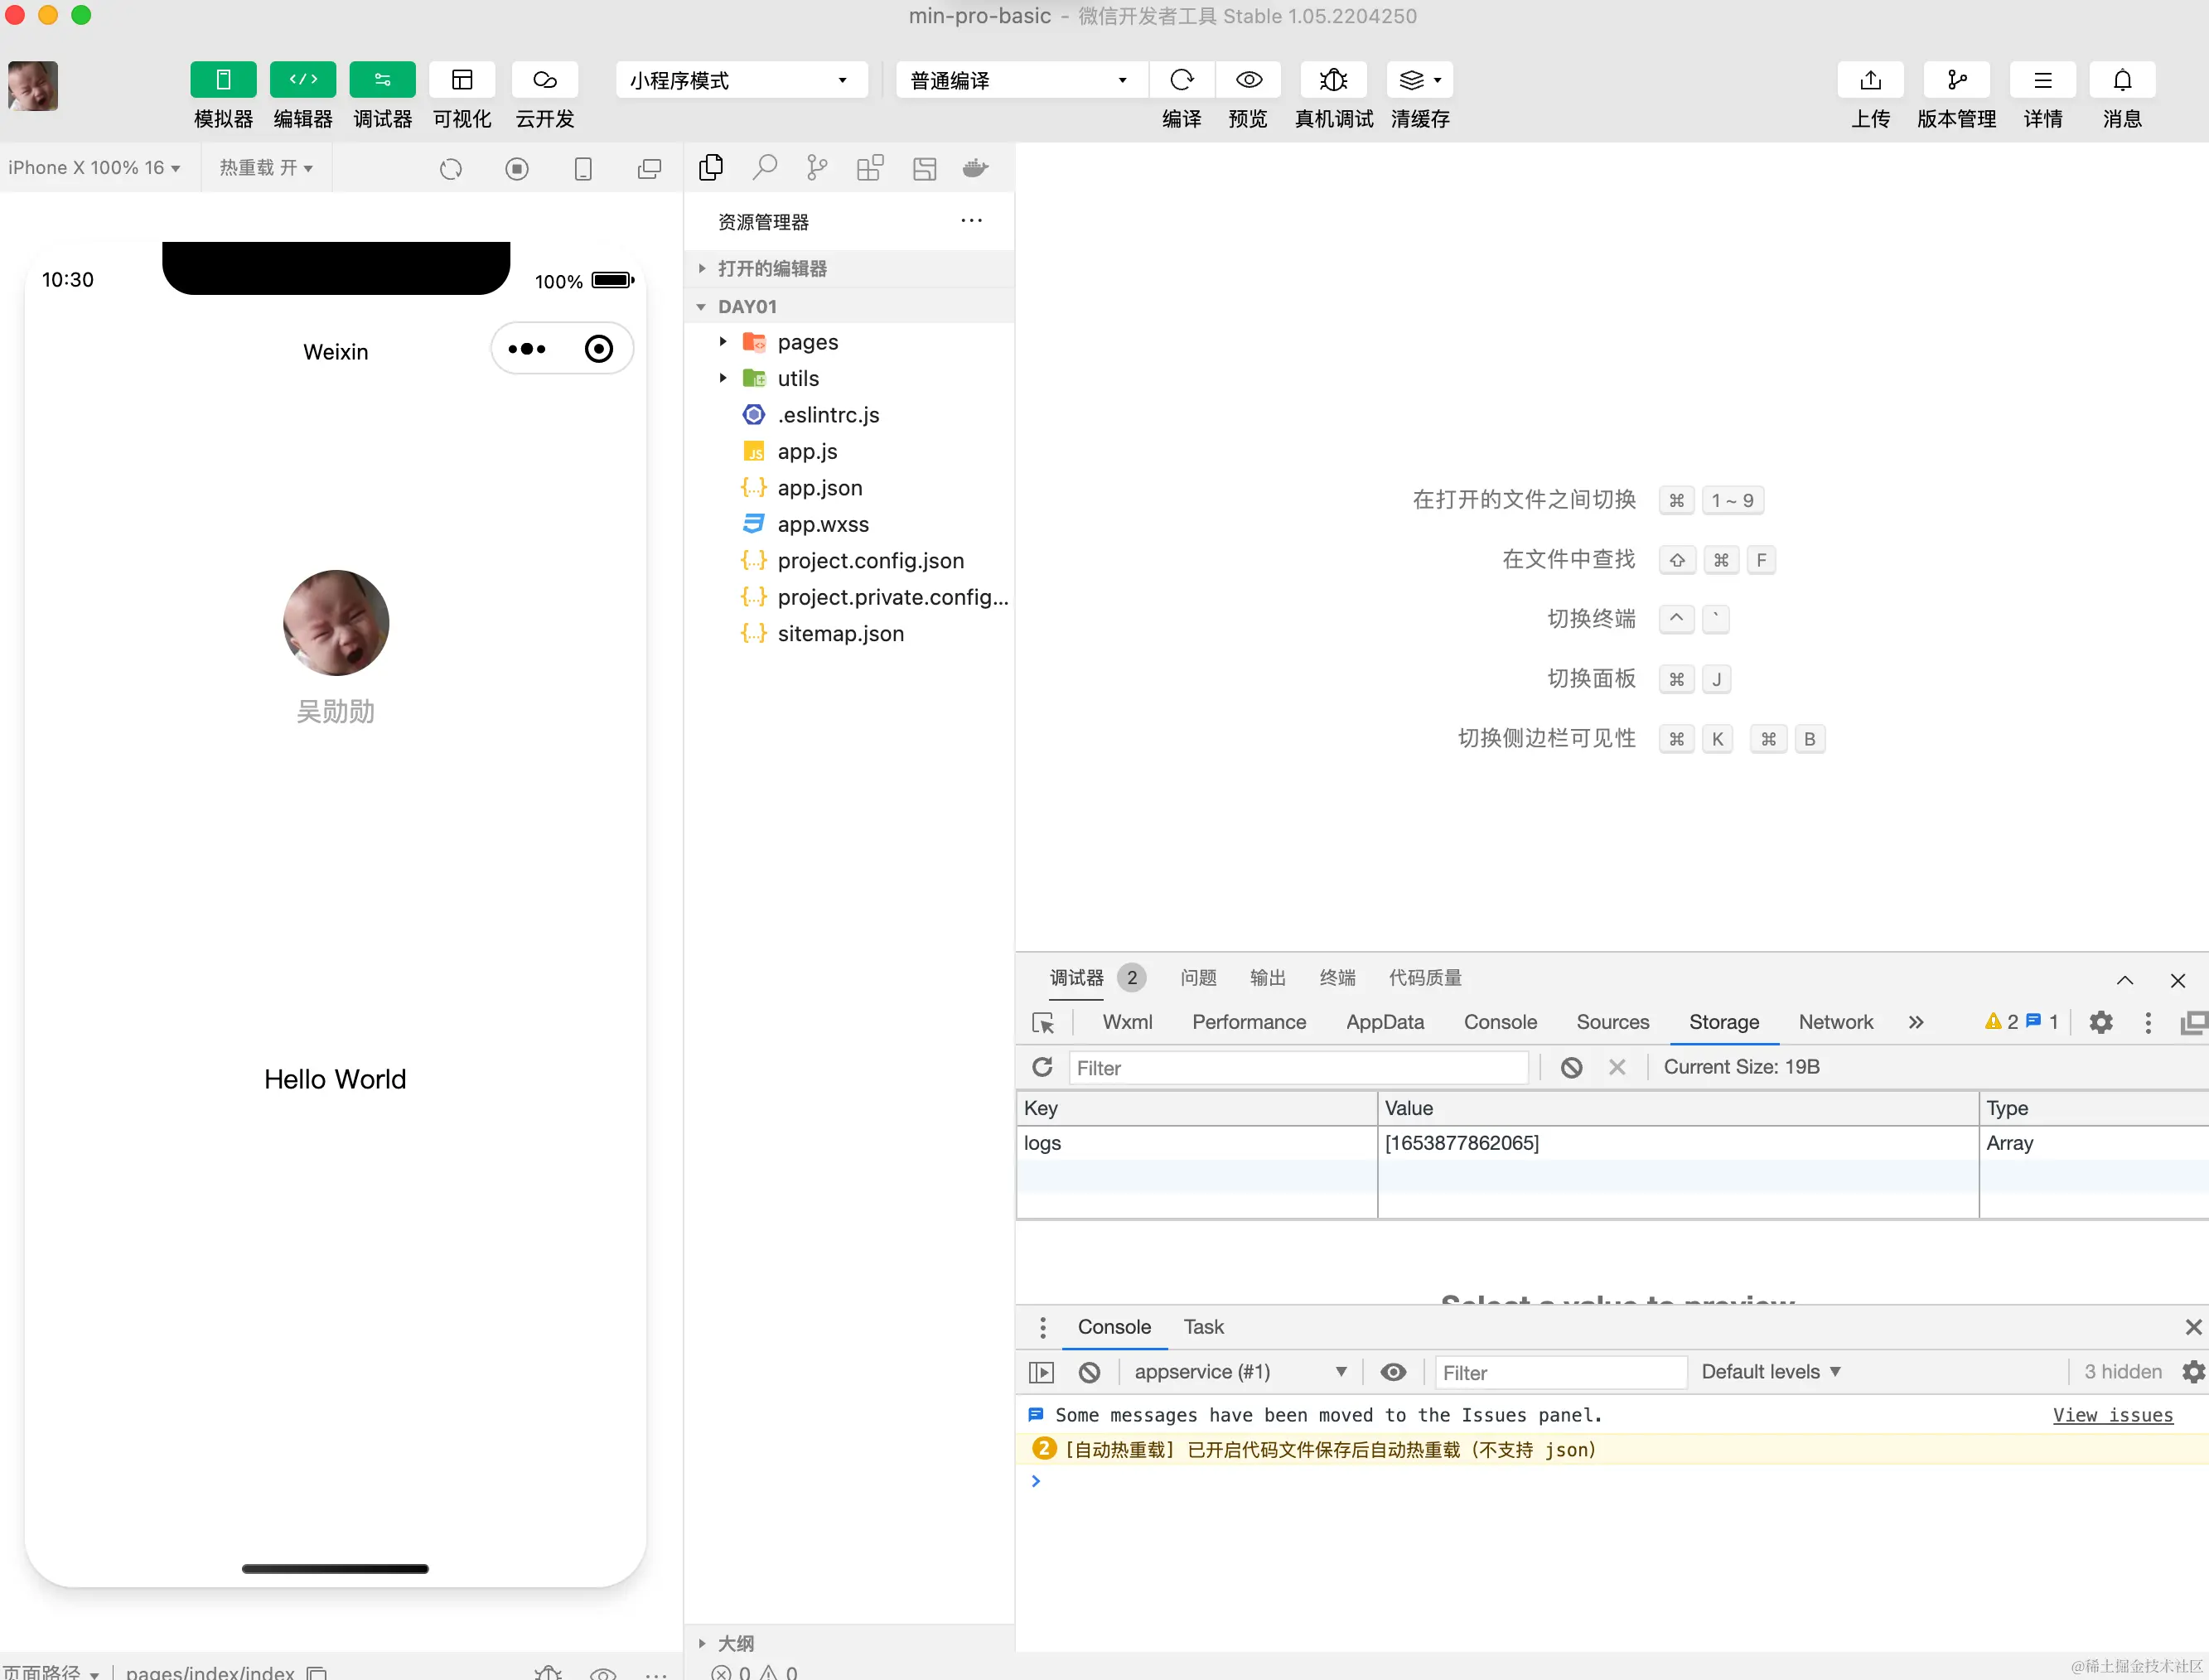Click the cloud development icon
Image resolution: width=2209 pixels, height=1680 pixels.
[544, 80]
